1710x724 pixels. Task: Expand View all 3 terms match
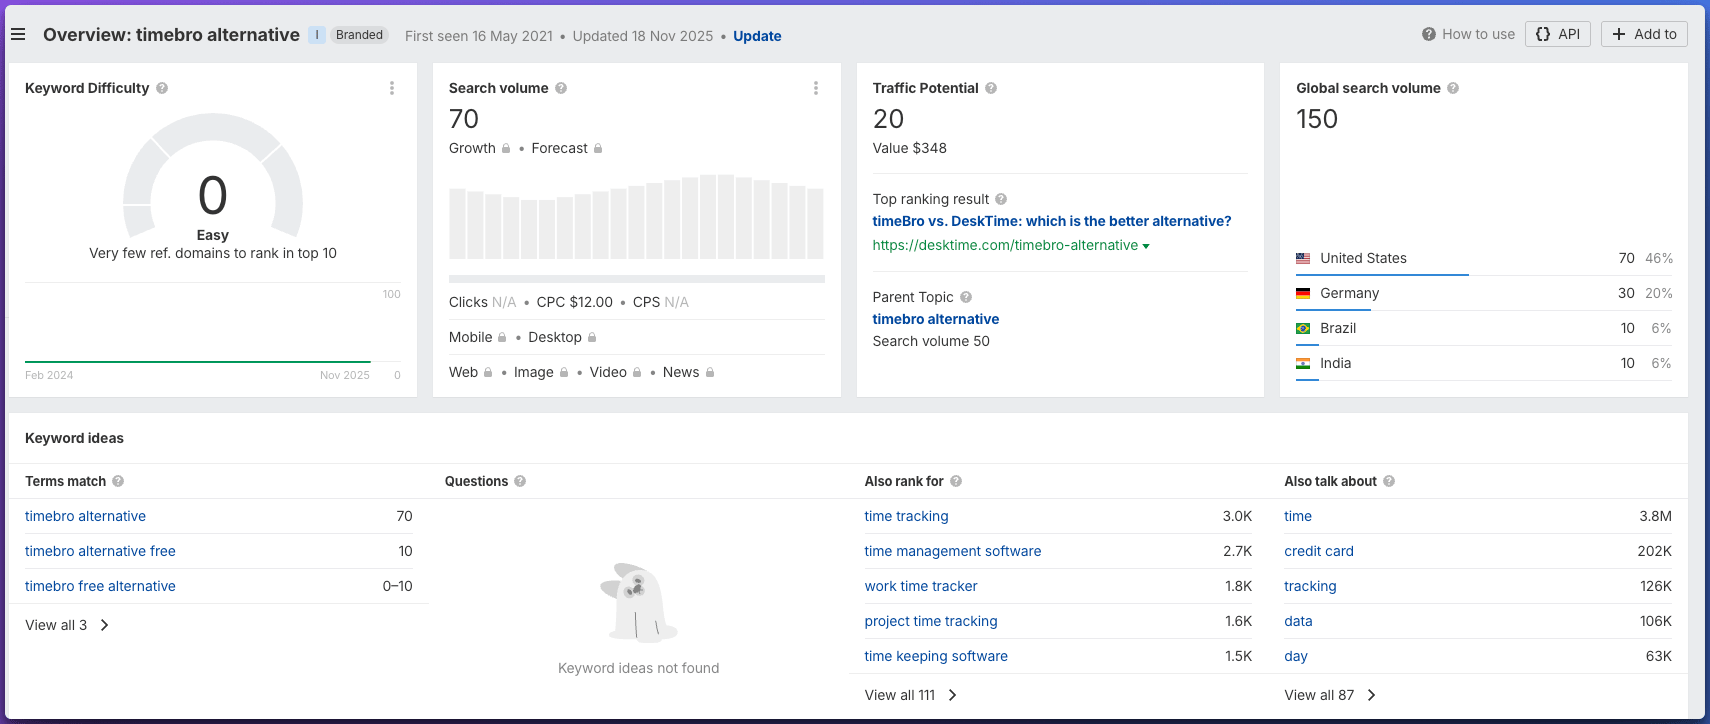tap(67, 625)
